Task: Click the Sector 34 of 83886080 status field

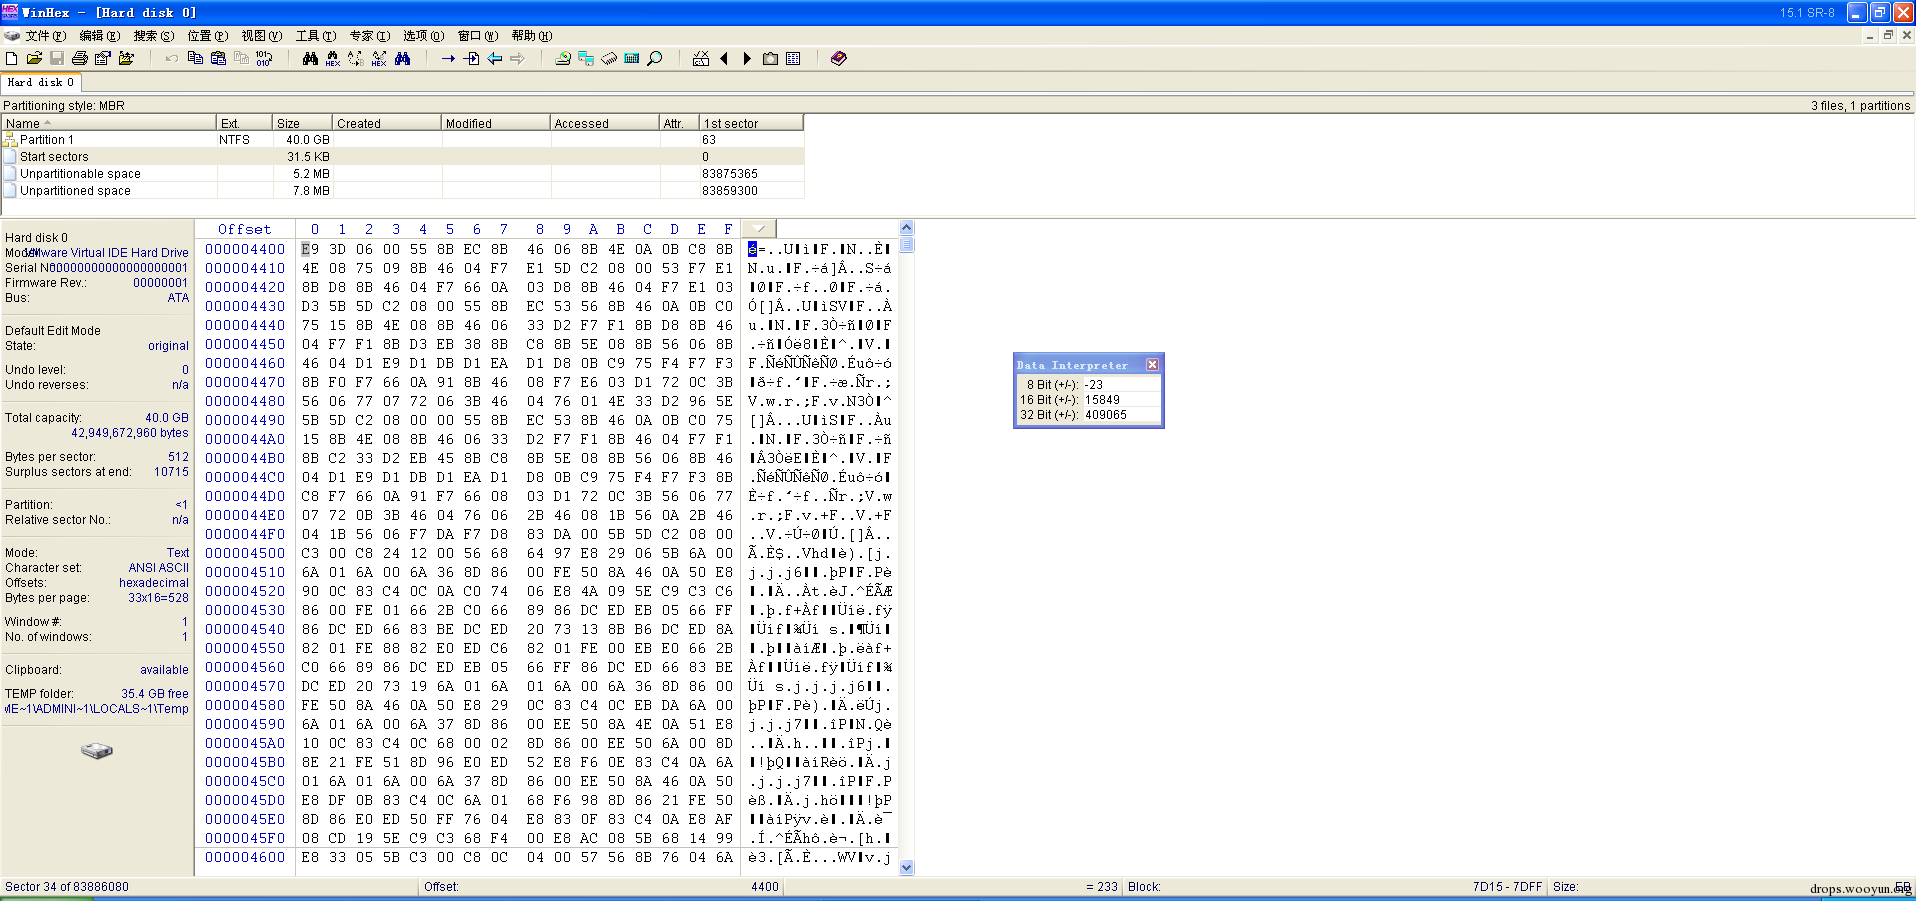Action: click(209, 887)
